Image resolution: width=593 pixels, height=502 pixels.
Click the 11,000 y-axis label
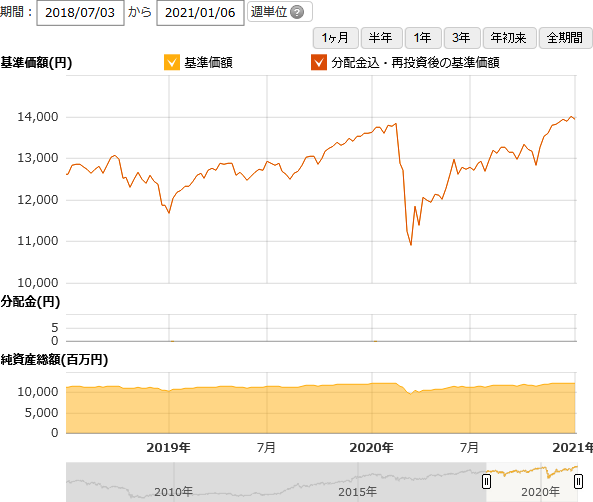coord(38,241)
